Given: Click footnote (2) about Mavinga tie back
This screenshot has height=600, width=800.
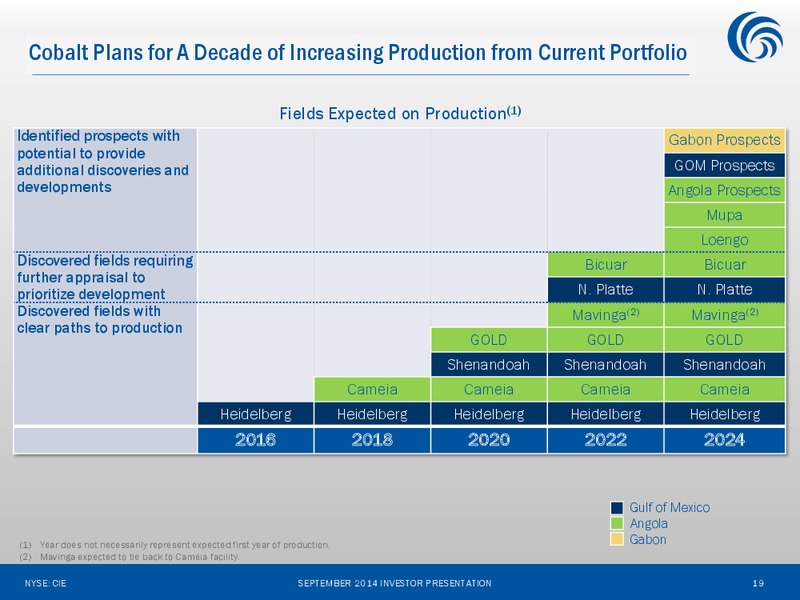Looking at the screenshot, I should pyautogui.click(x=129, y=557).
